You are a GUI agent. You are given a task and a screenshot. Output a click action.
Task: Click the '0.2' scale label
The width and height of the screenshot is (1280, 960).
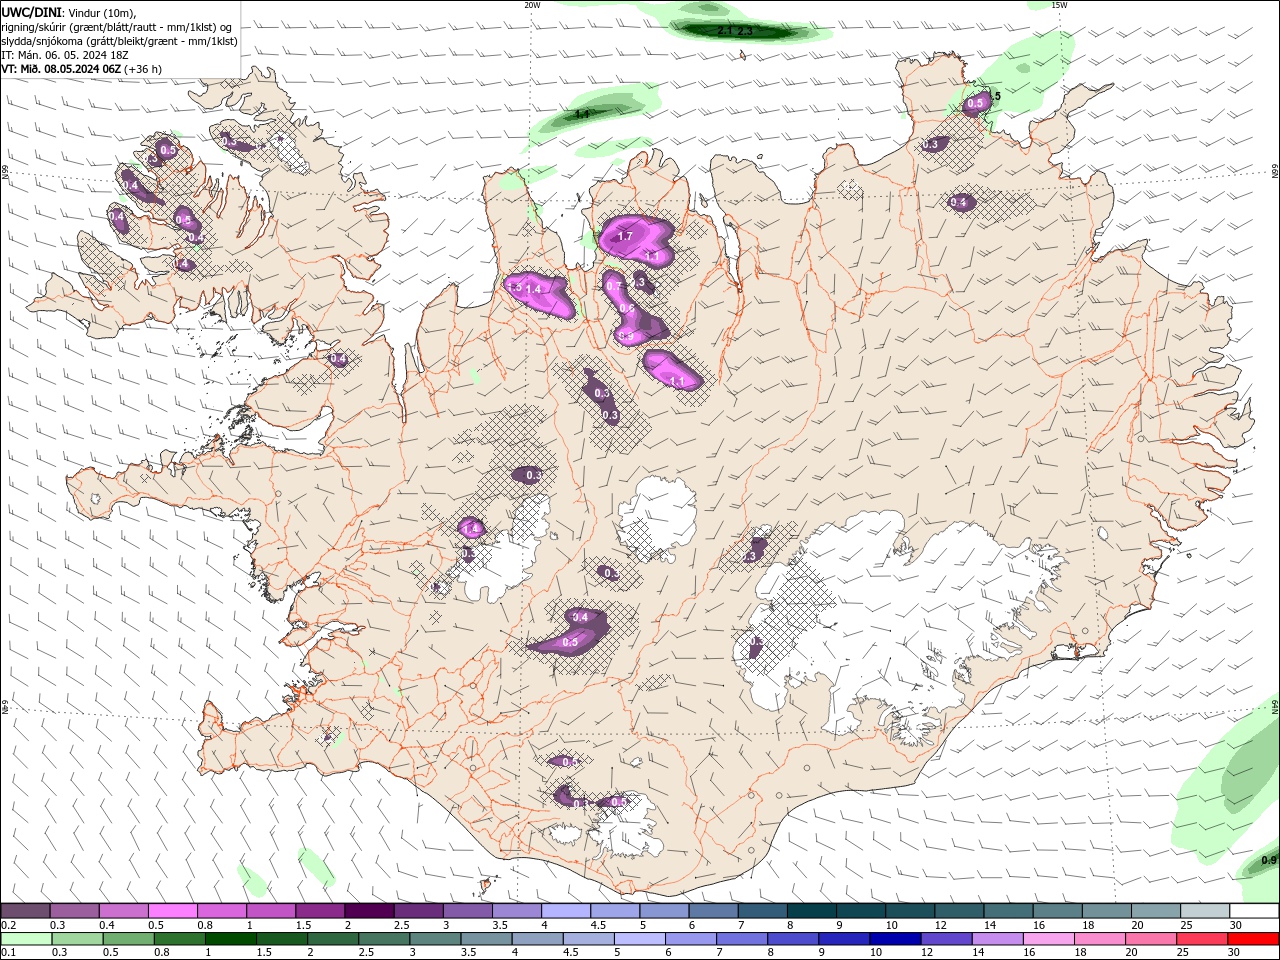(x=8, y=925)
